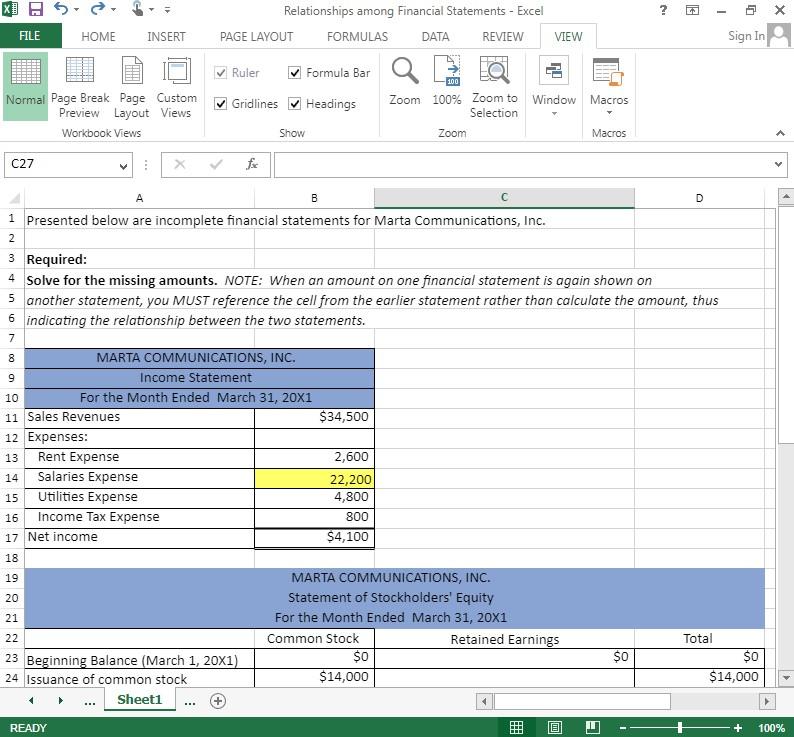Click the zoom slider in status bar

coord(680,728)
